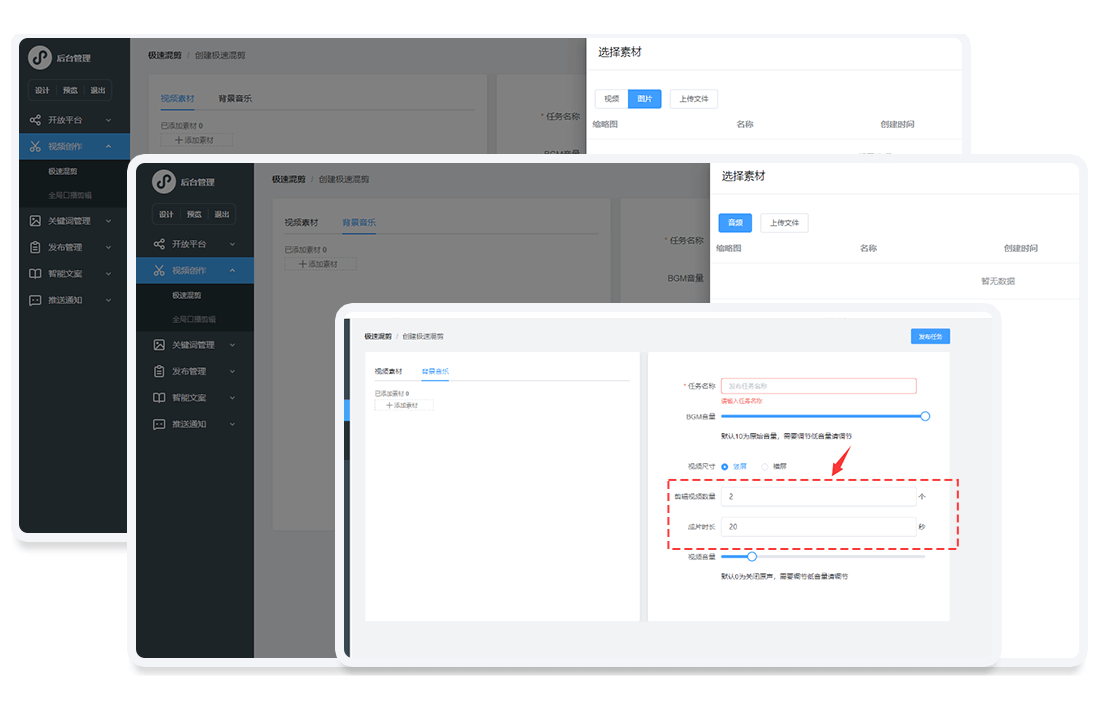Click the blue 发布任务 button
This screenshot has width=1098, height=708.
pos(930,337)
